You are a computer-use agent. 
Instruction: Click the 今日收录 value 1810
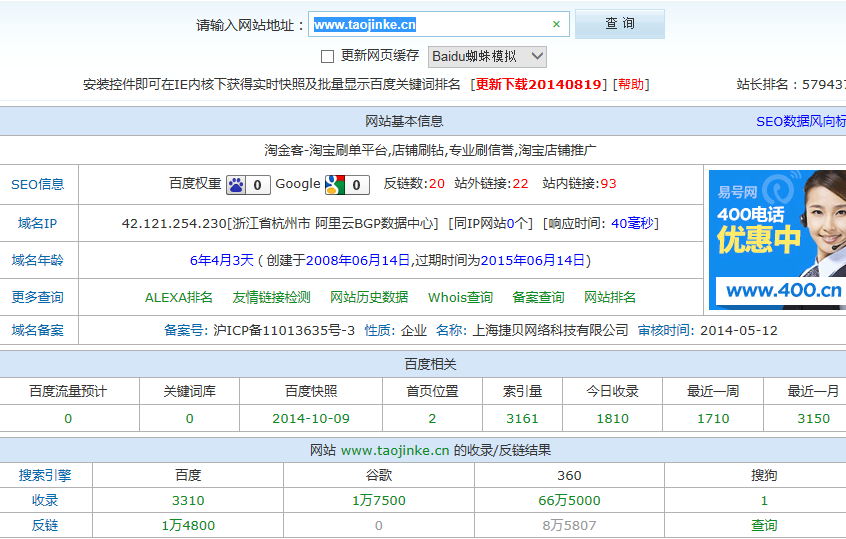pos(612,419)
